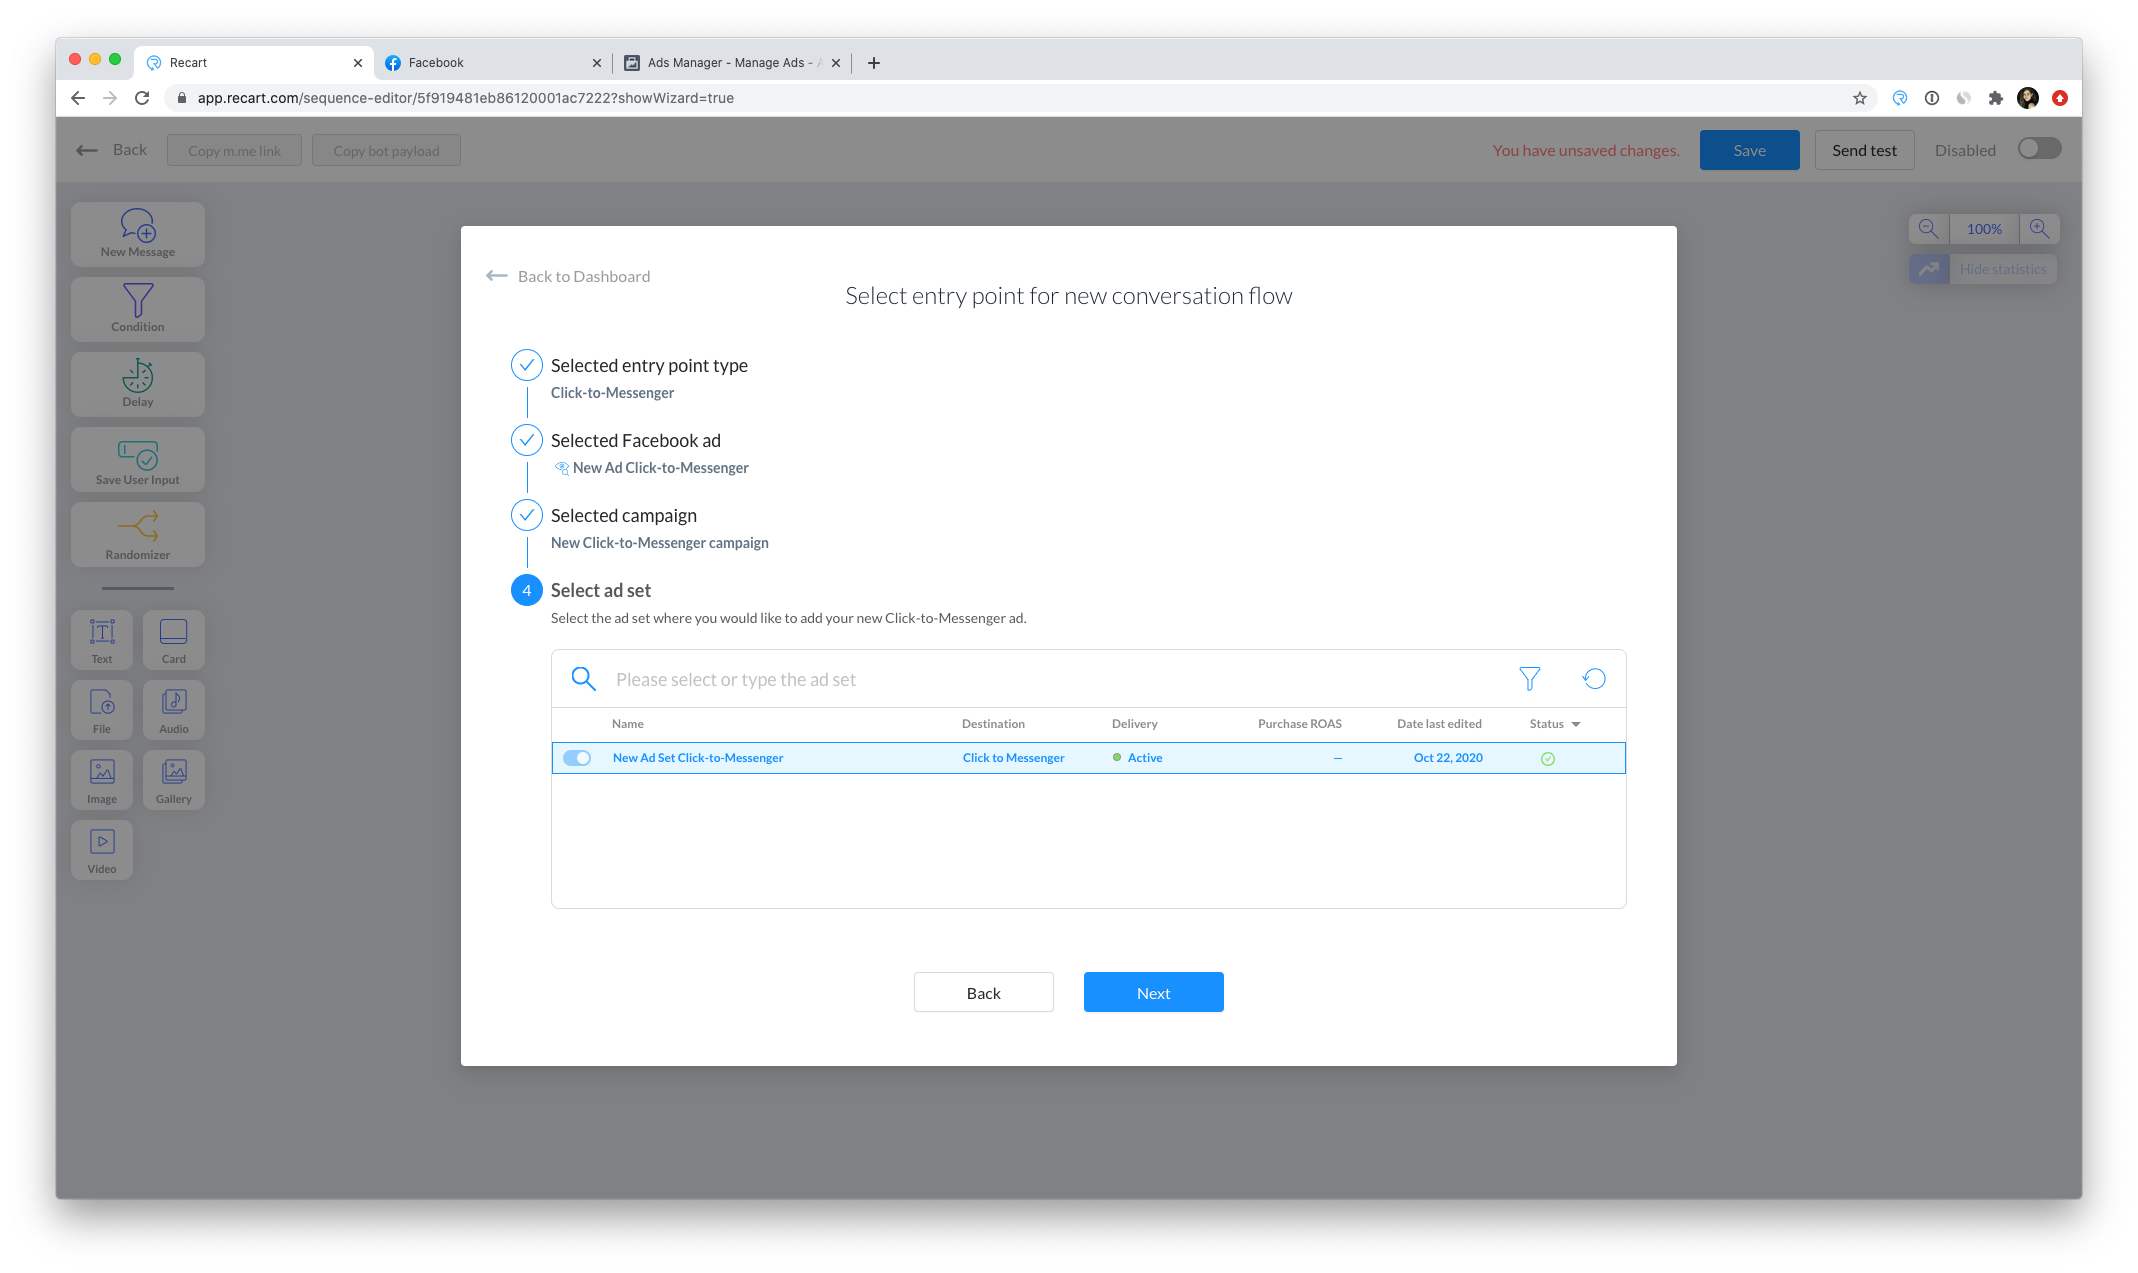The image size is (2138, 1273).
Task: Select the New Ad Set Click-to-Messenger row
Action: coord(1089,758)
